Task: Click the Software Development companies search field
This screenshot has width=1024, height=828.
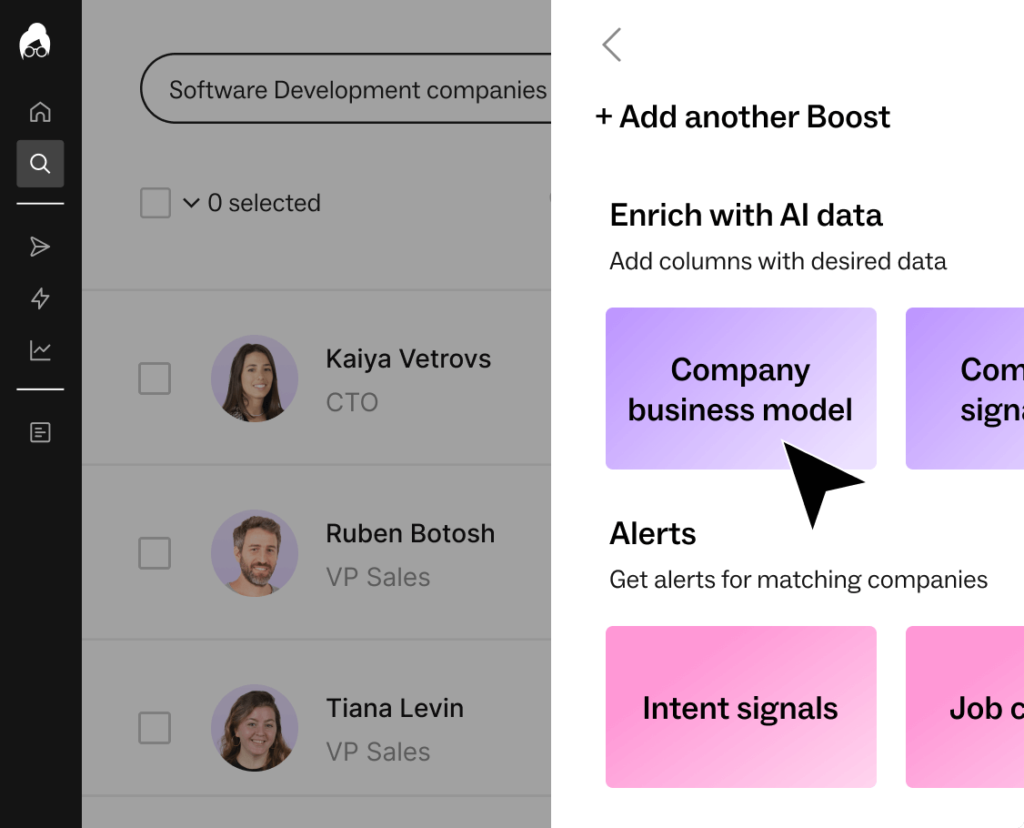Action: (345, 89)
